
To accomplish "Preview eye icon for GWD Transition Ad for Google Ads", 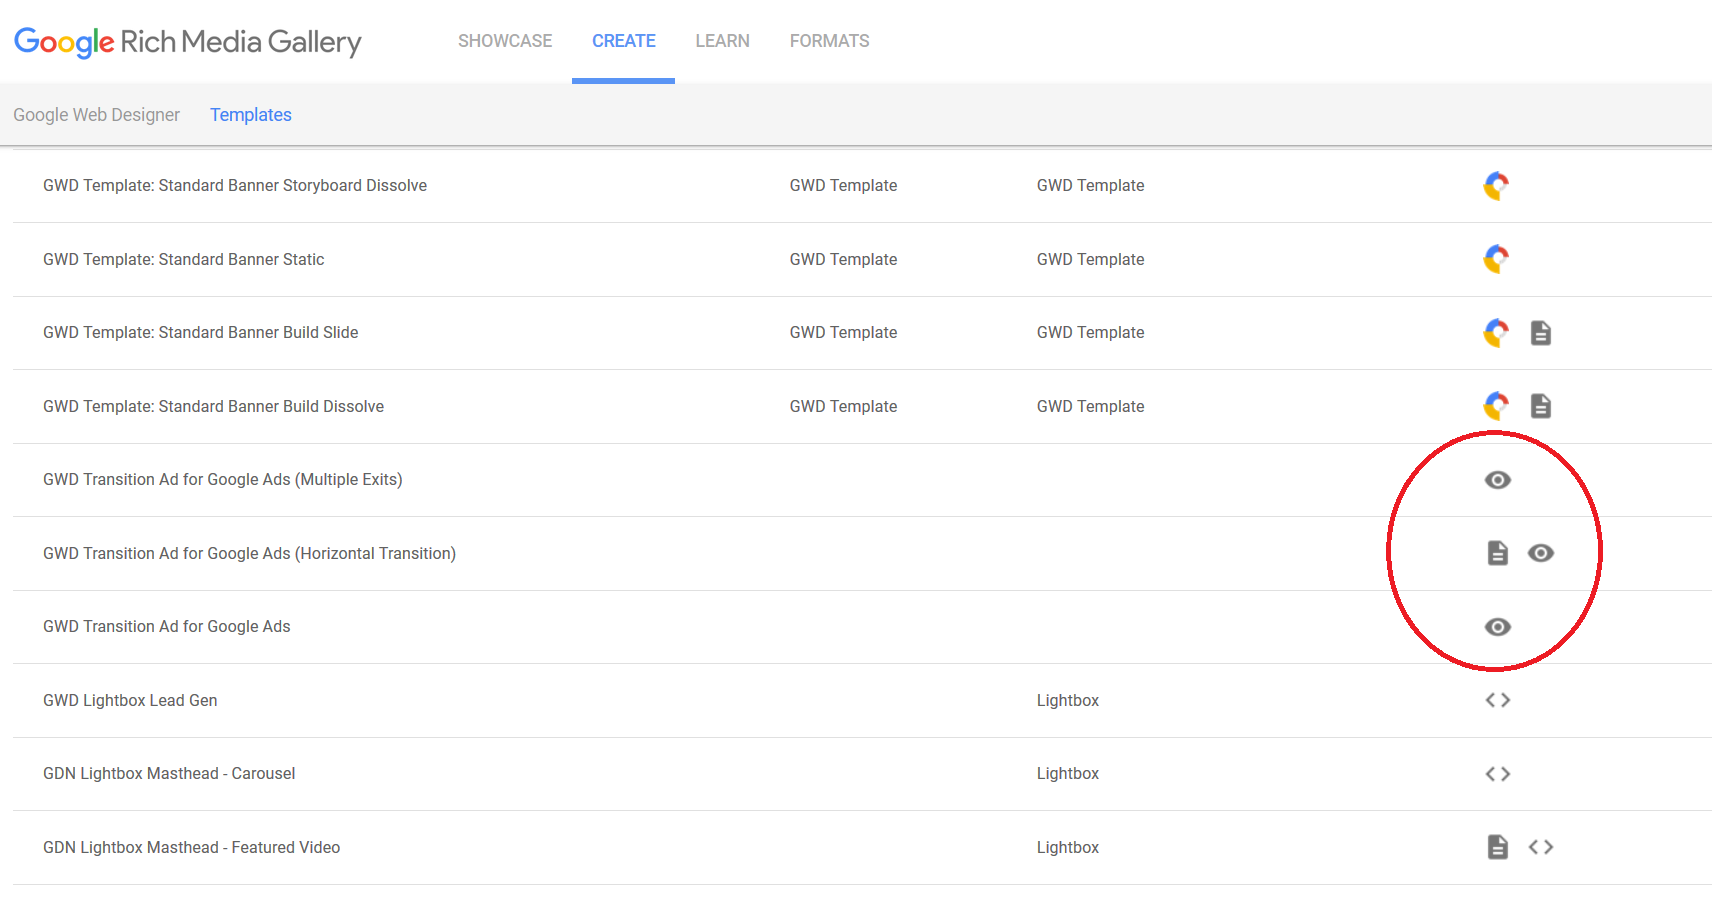I will (1497, 627).
